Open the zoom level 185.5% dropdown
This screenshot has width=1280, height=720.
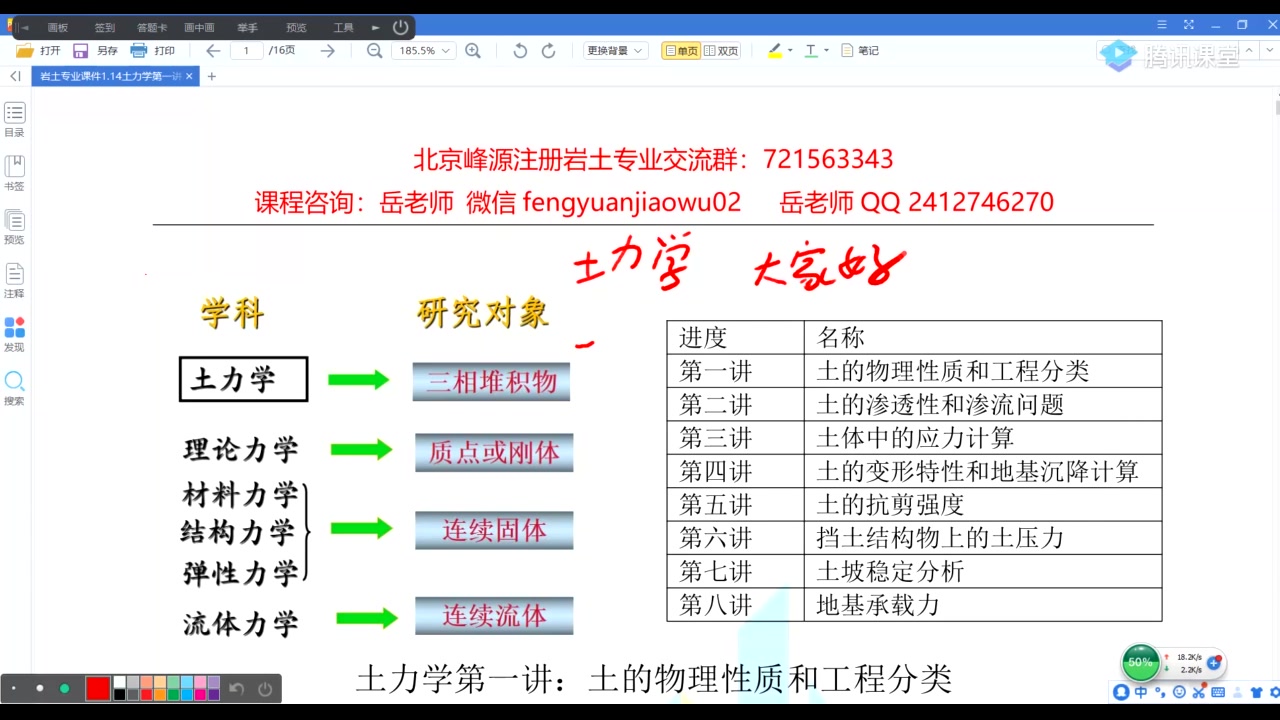424,50
